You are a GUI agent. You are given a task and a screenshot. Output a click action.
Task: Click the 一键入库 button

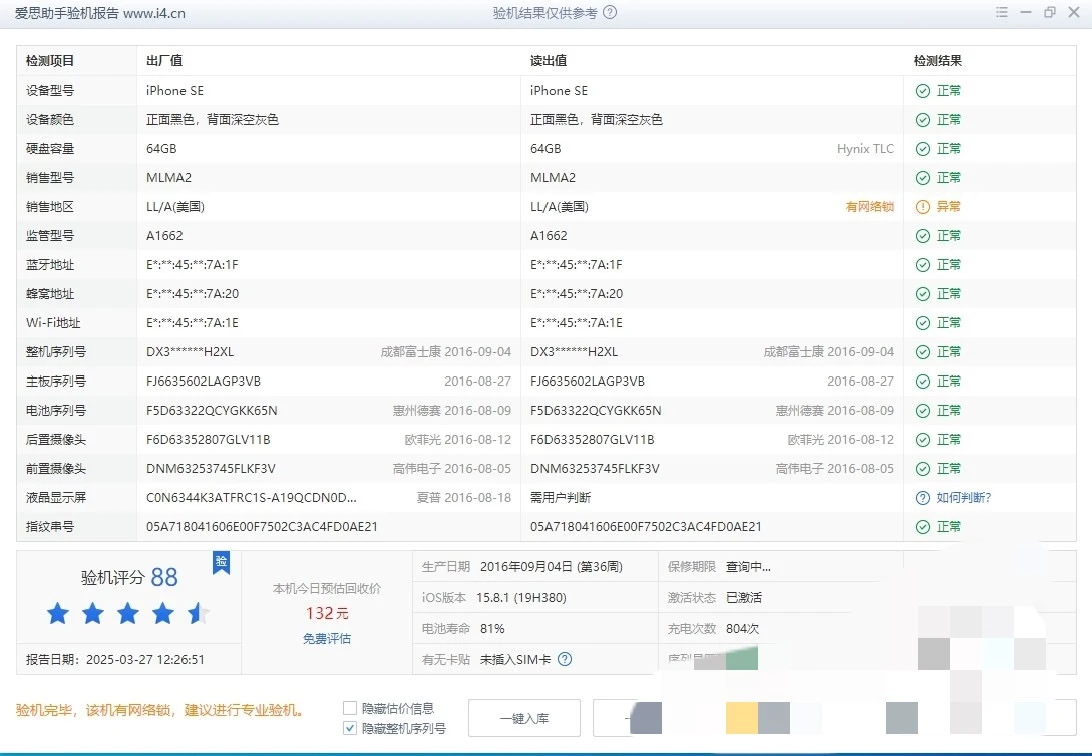[x=524, y=718]
